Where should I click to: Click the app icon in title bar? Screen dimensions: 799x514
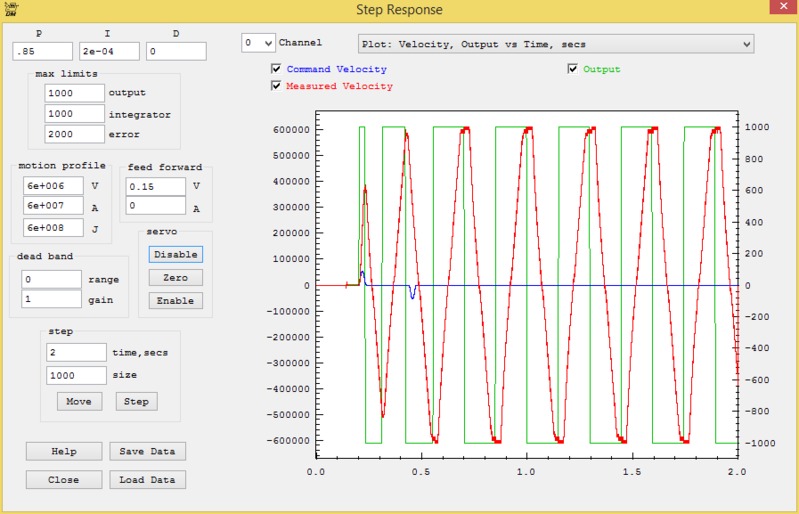(10, 8)
